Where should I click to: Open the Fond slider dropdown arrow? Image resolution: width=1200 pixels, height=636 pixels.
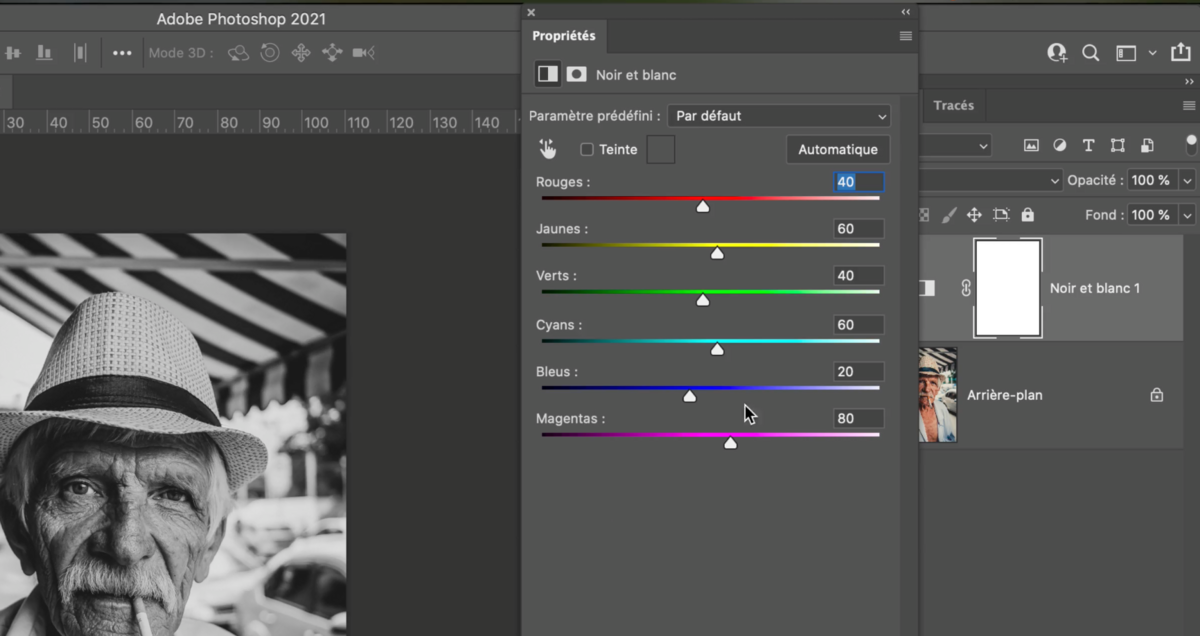click(1187, 215)
